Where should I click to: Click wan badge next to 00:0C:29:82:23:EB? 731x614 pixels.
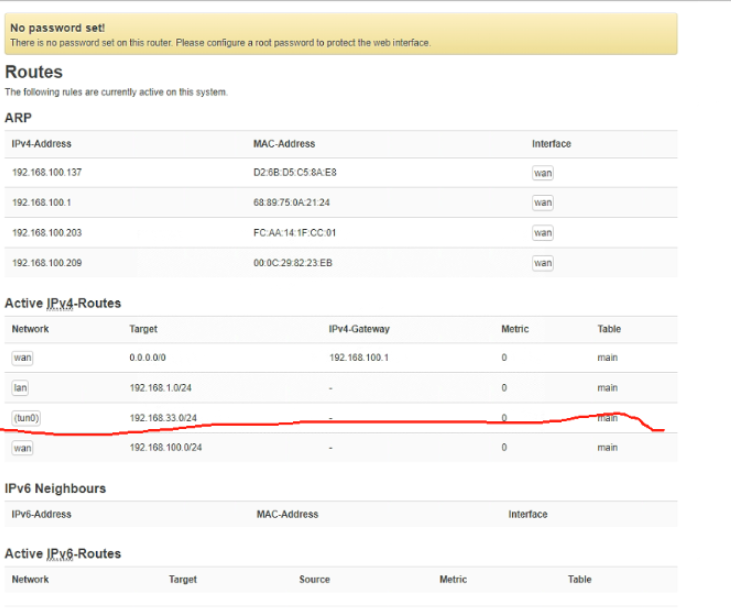[x=542, y=263]
